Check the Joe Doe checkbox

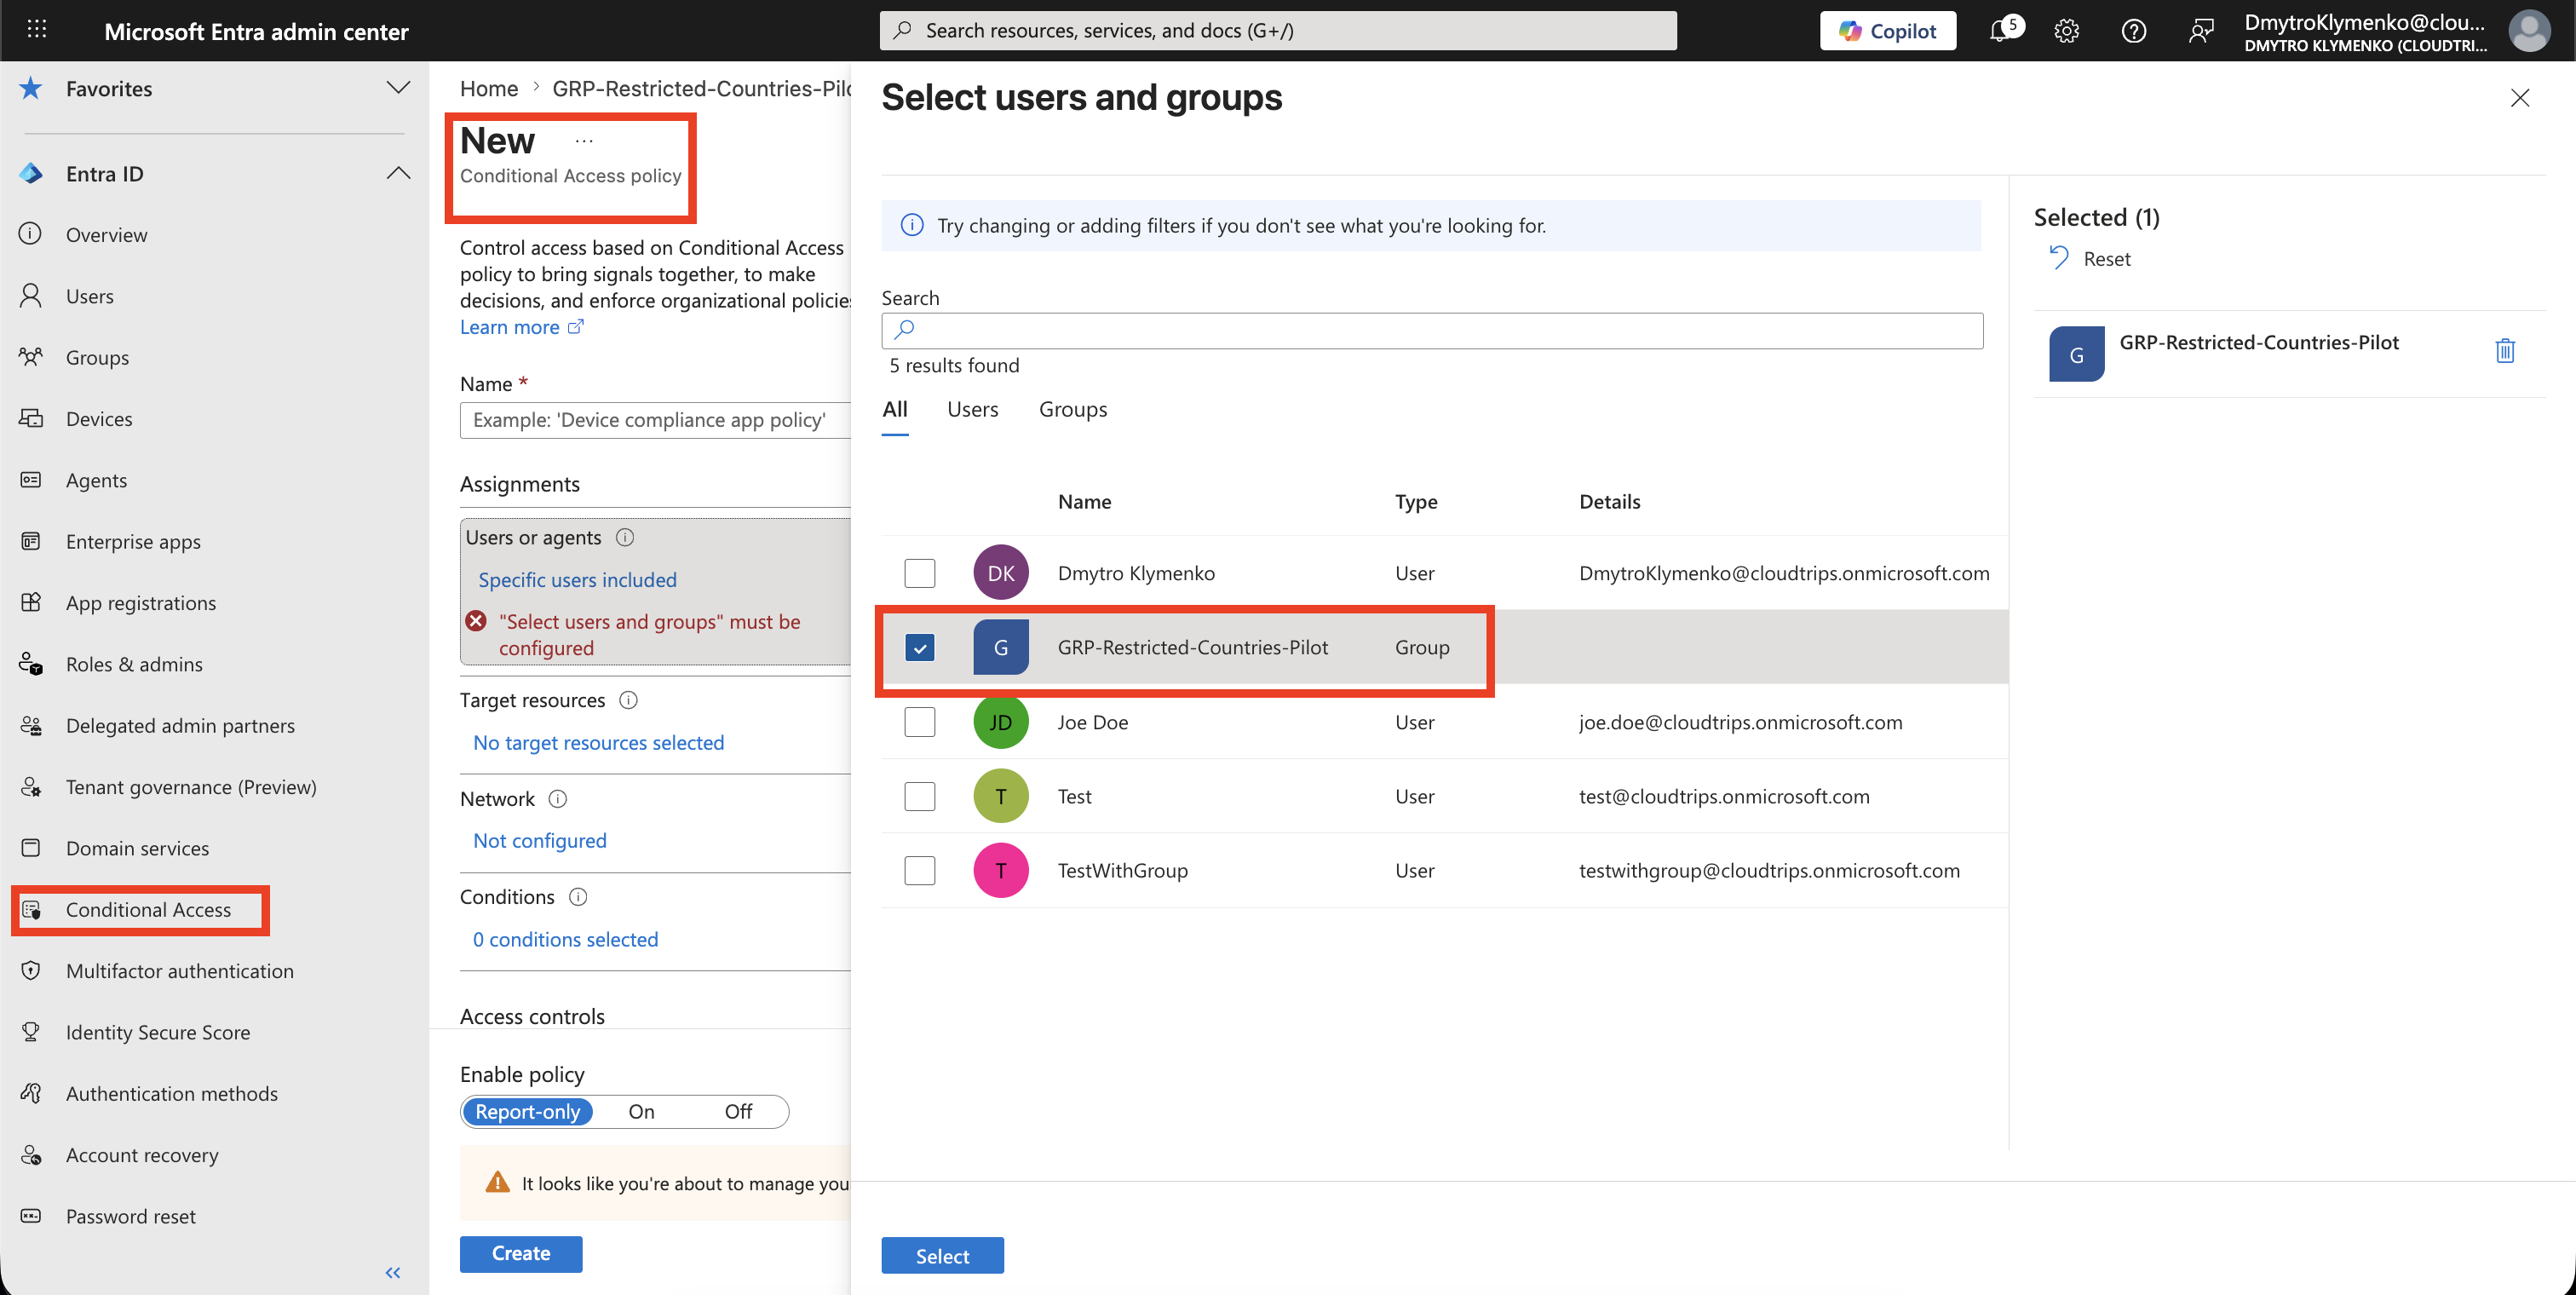coord(919,722)
